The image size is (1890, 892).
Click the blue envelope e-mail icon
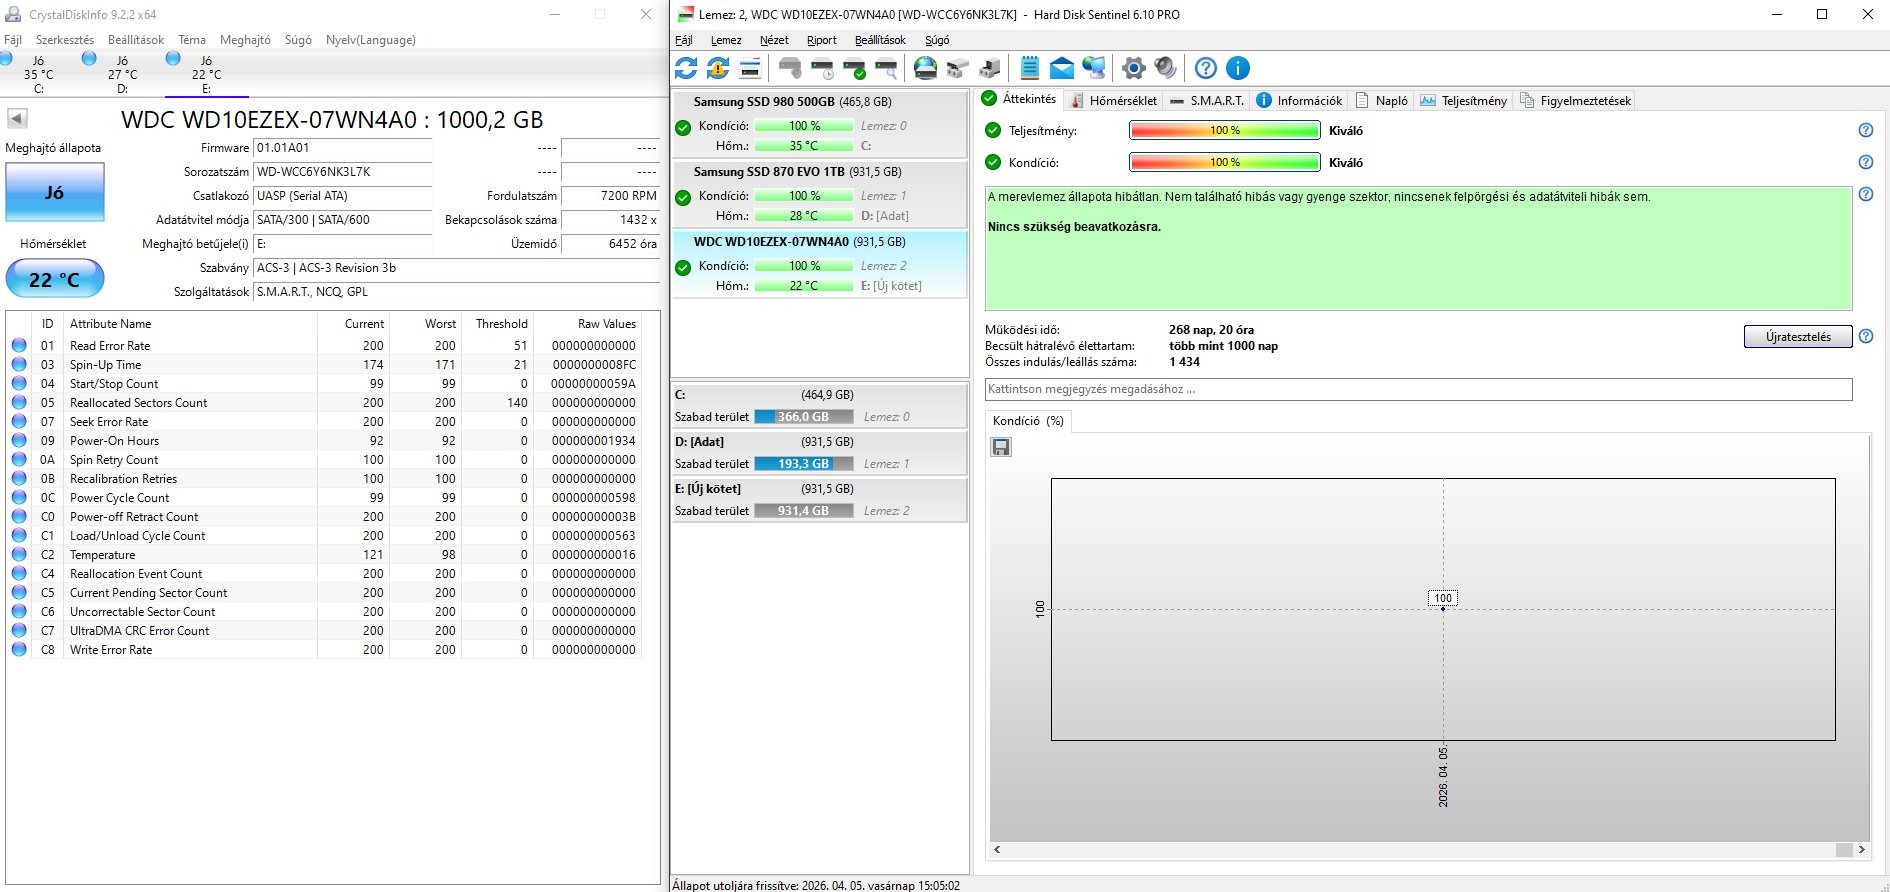pos(1062,68)
